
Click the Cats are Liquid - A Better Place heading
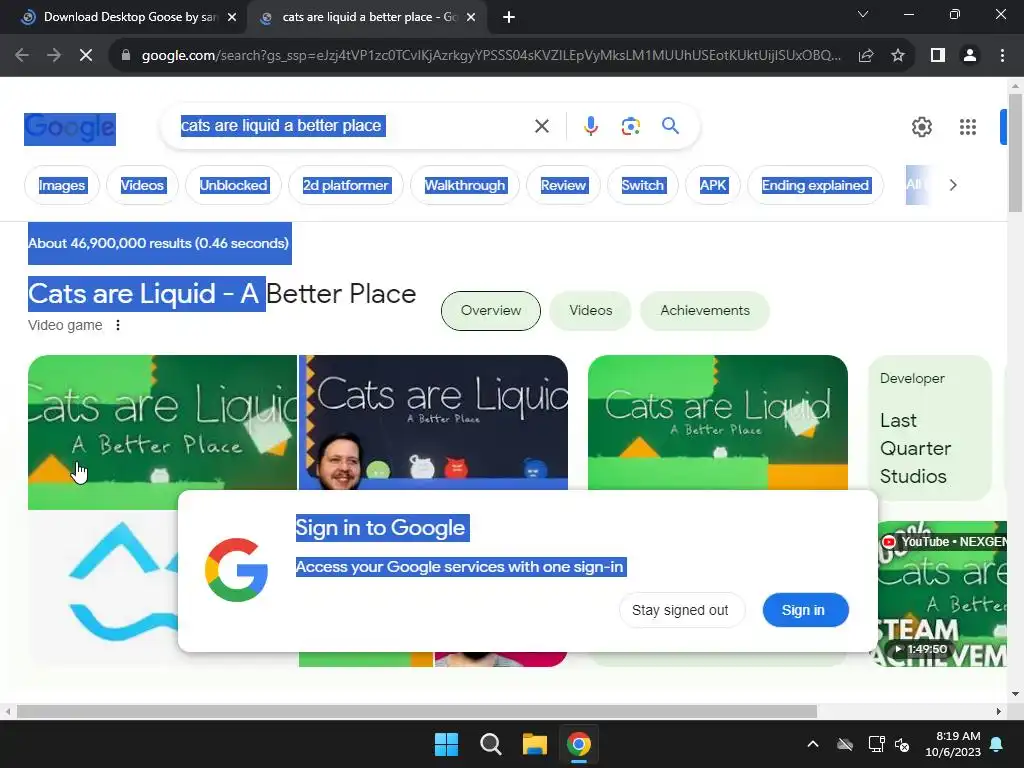pyautogui.click(x=222, y=294)
